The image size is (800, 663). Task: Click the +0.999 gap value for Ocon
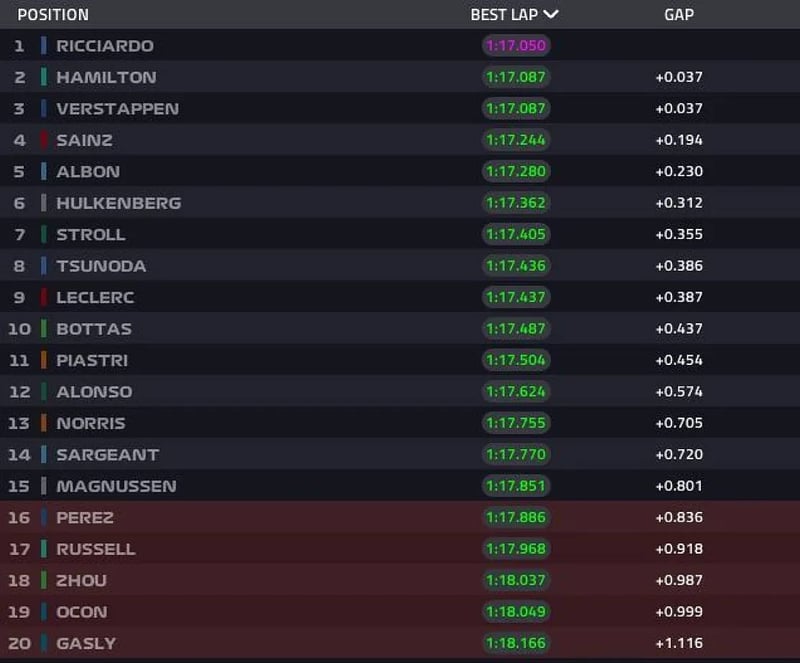click(x=679, y=612)
